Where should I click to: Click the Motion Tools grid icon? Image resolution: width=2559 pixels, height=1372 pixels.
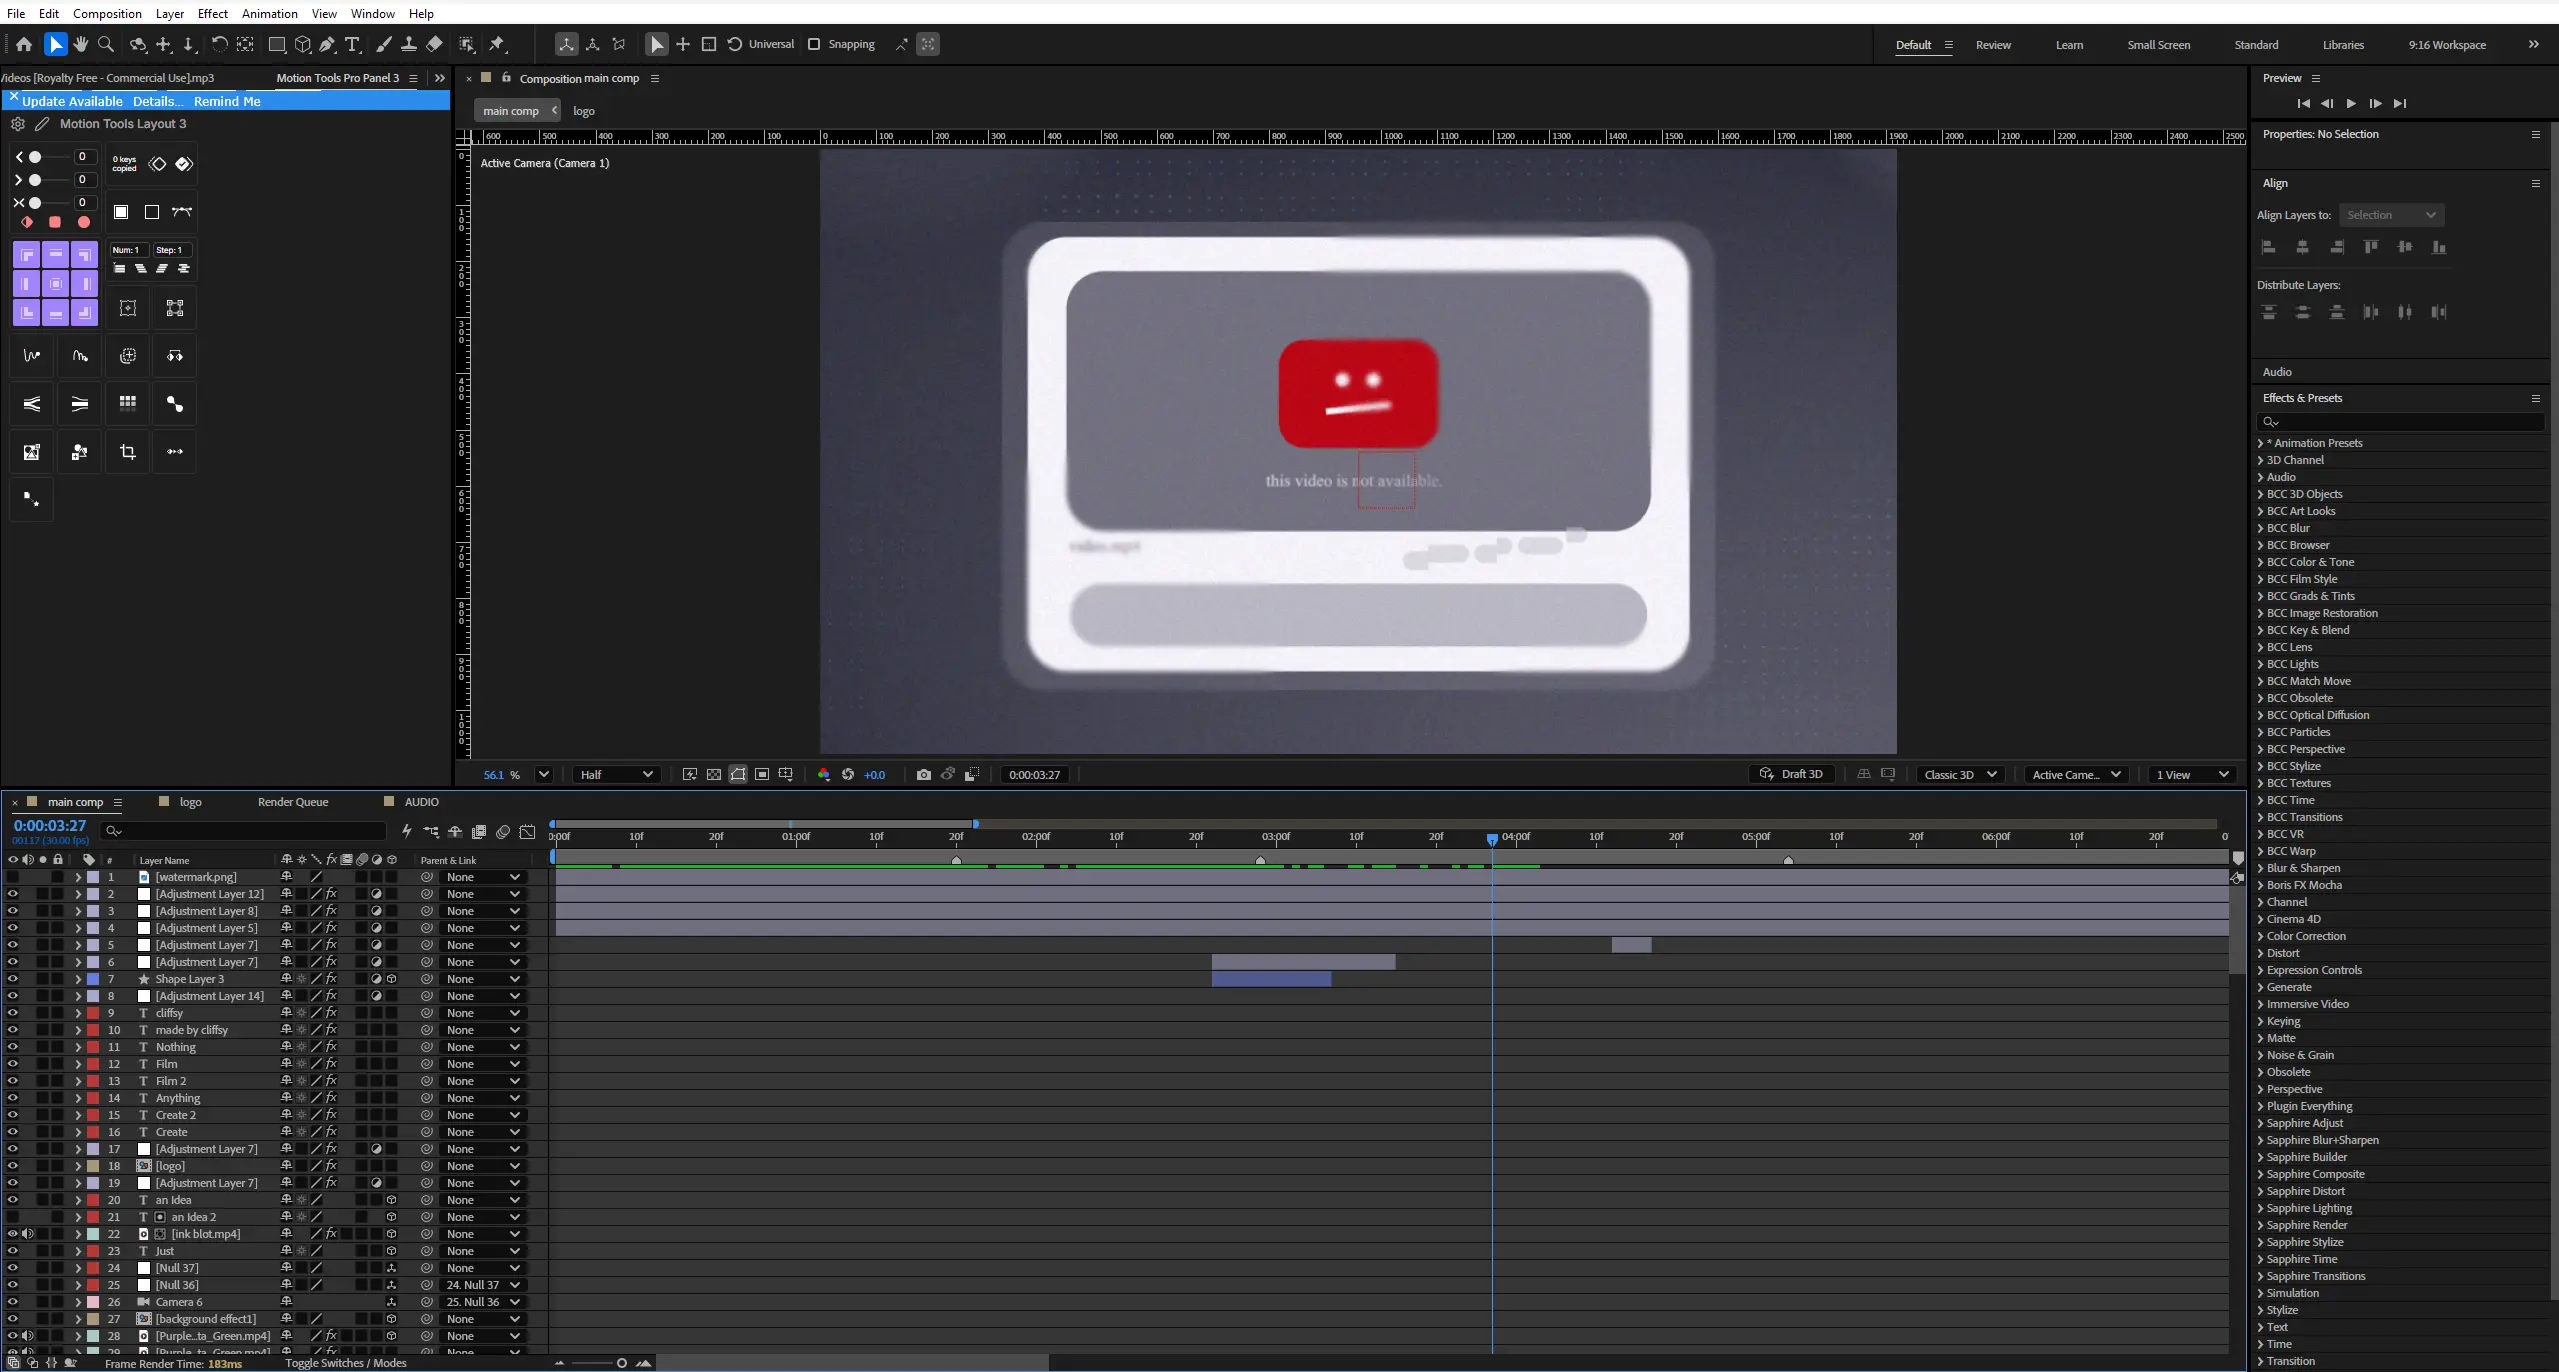[128, 404]
